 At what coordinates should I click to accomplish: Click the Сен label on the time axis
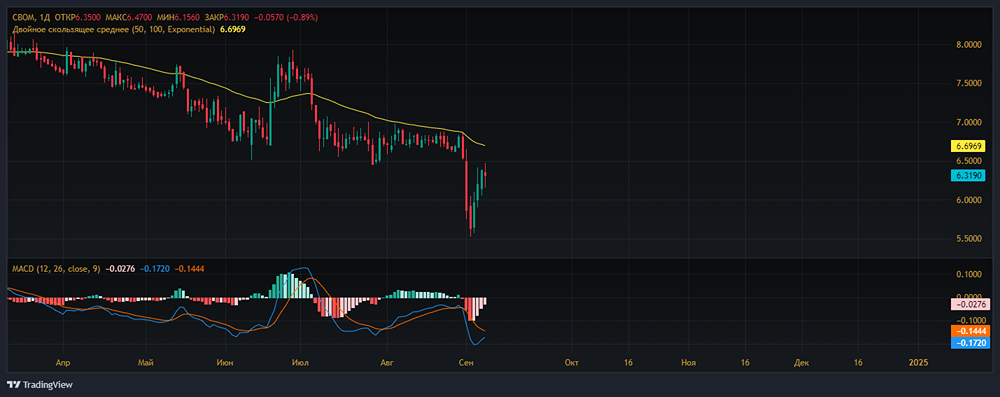[467, 363]
